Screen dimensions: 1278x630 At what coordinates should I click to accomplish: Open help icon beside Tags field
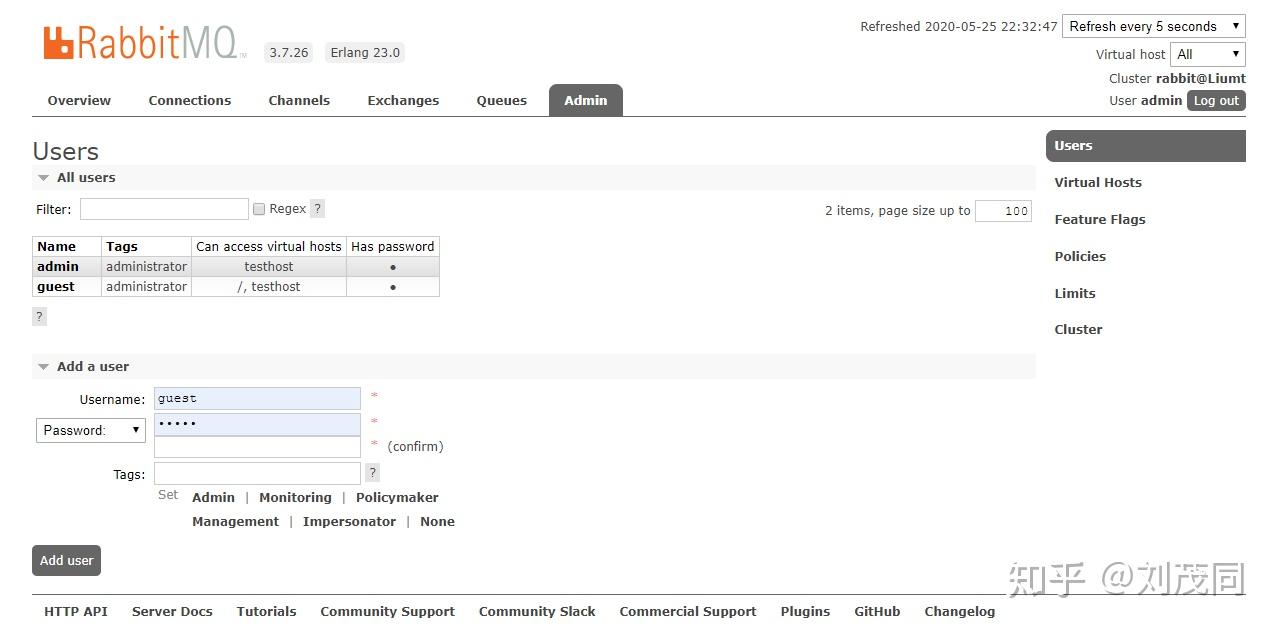coord(372,472)
